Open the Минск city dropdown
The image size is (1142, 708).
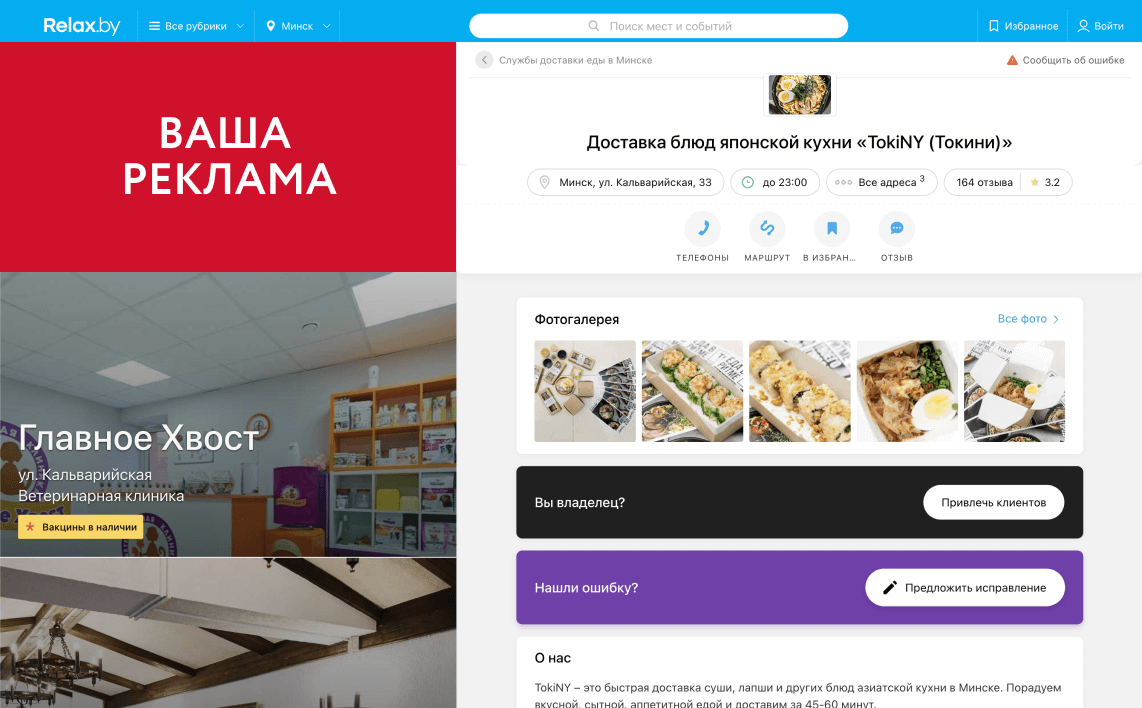click(298, 25)
